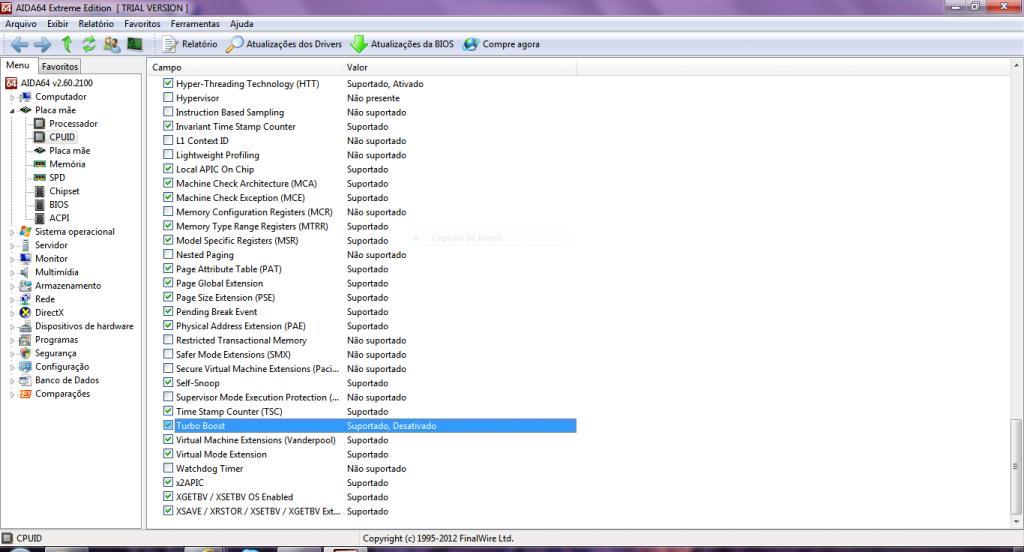Click the Servidor tree icon

click(x=25, y=245)
